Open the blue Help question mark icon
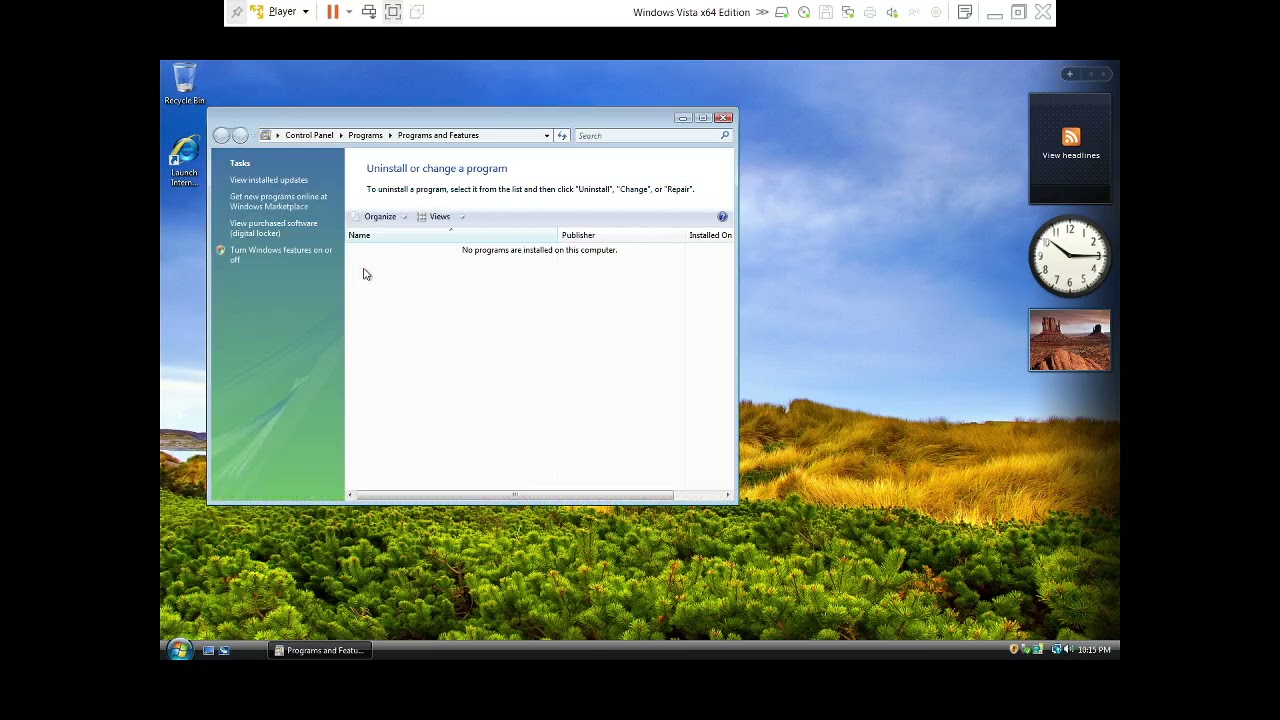 pyautogui.click(x=722, y=216)
